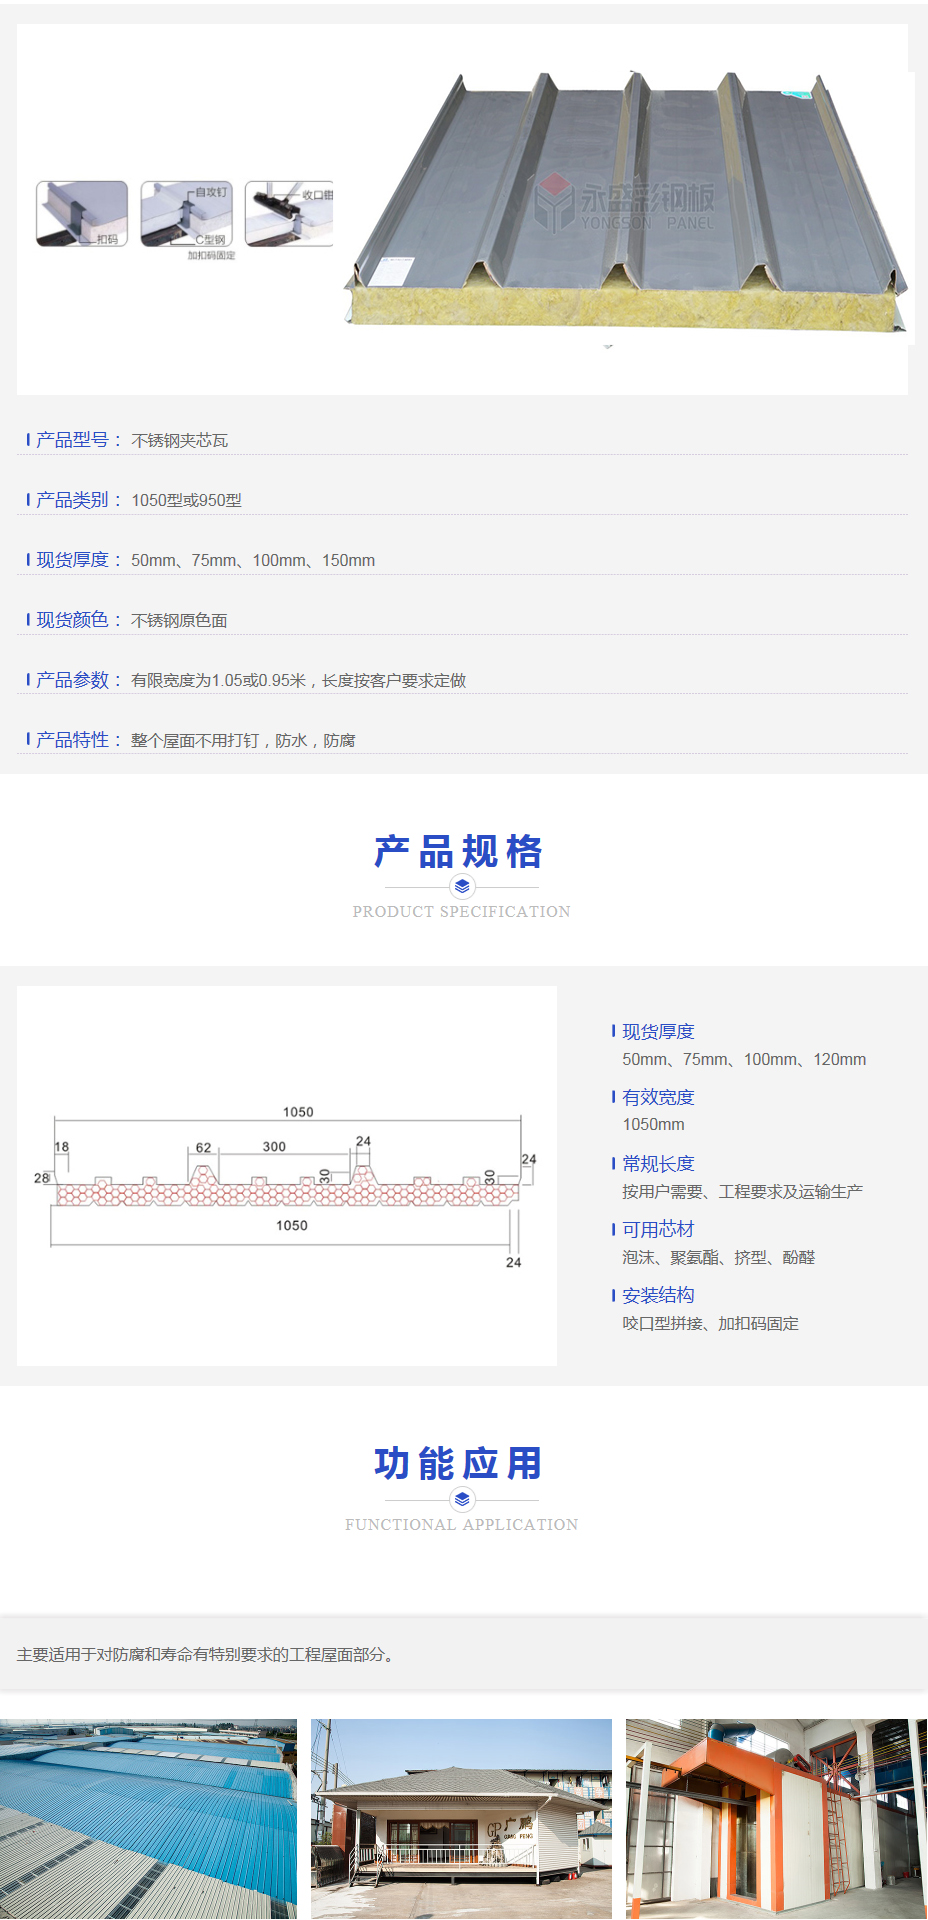Click the layered icon under 产品规格 heading
This screenshot has height=1920, width=928.
tap(462, 886)
